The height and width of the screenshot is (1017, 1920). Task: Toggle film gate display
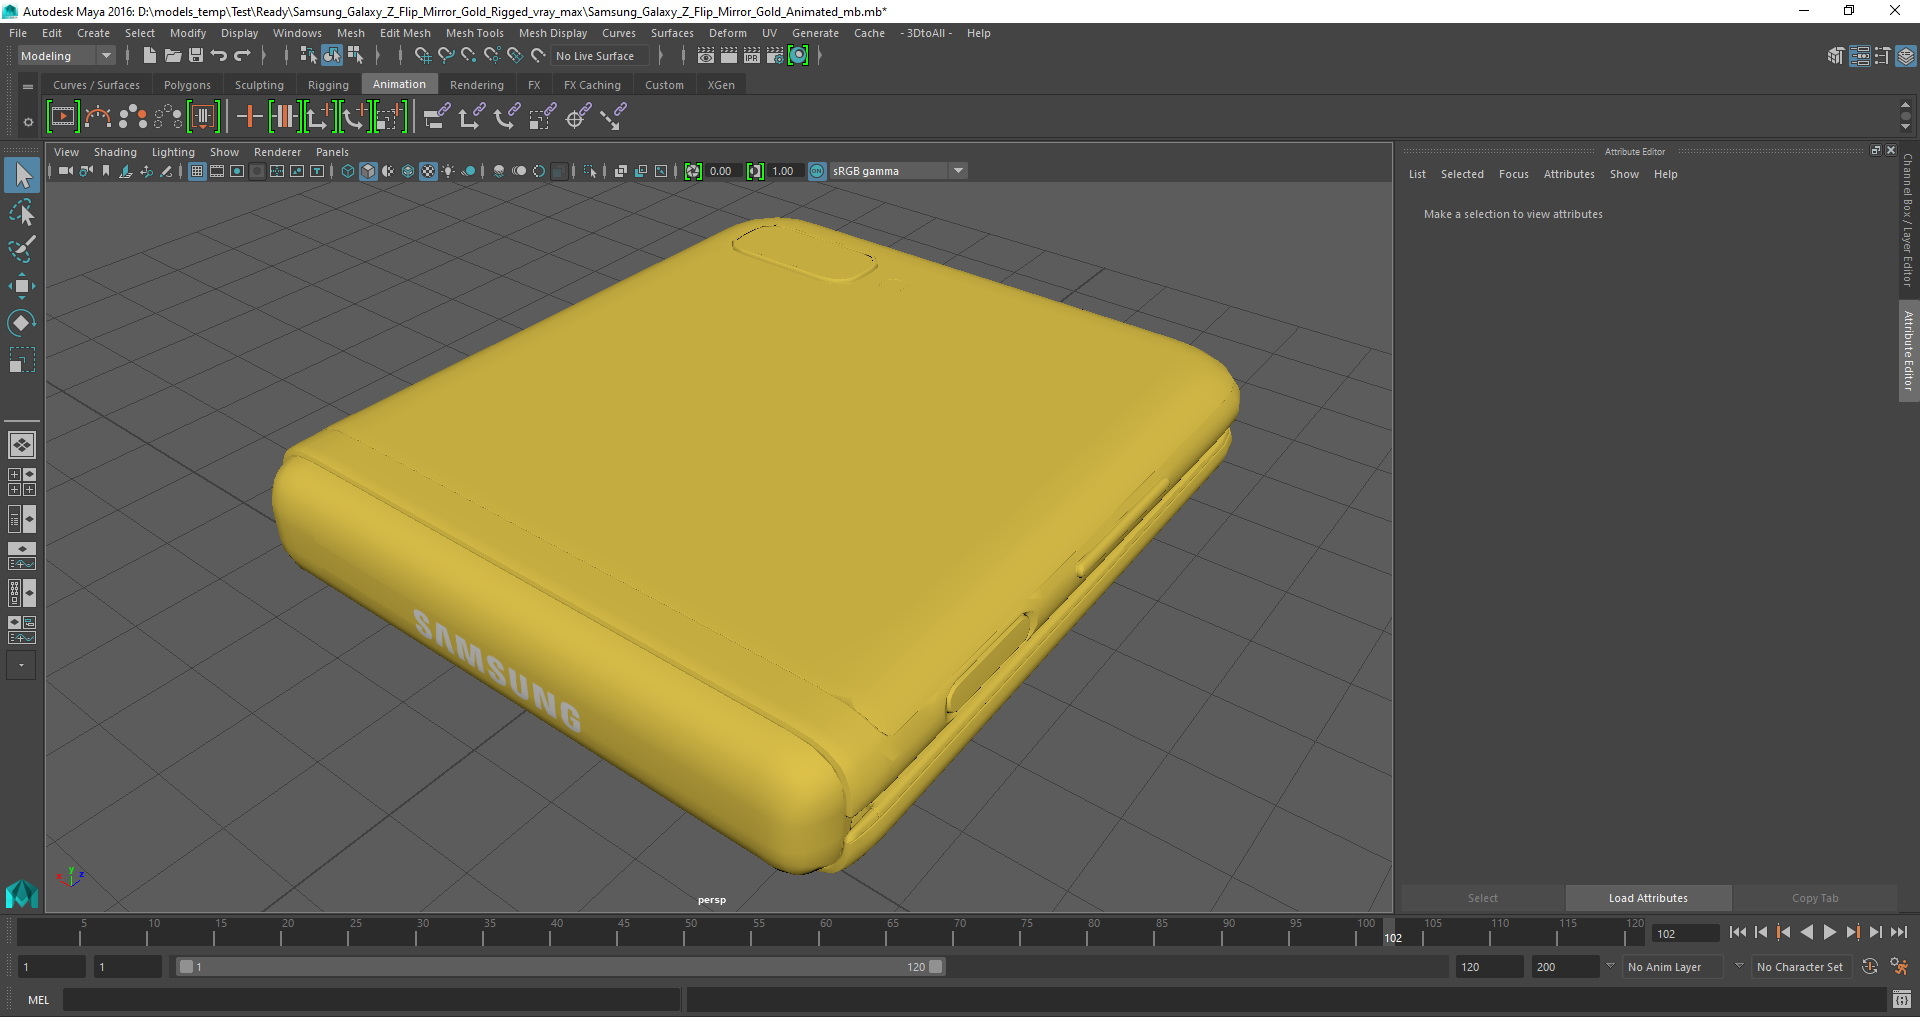(x=217, y=171)
